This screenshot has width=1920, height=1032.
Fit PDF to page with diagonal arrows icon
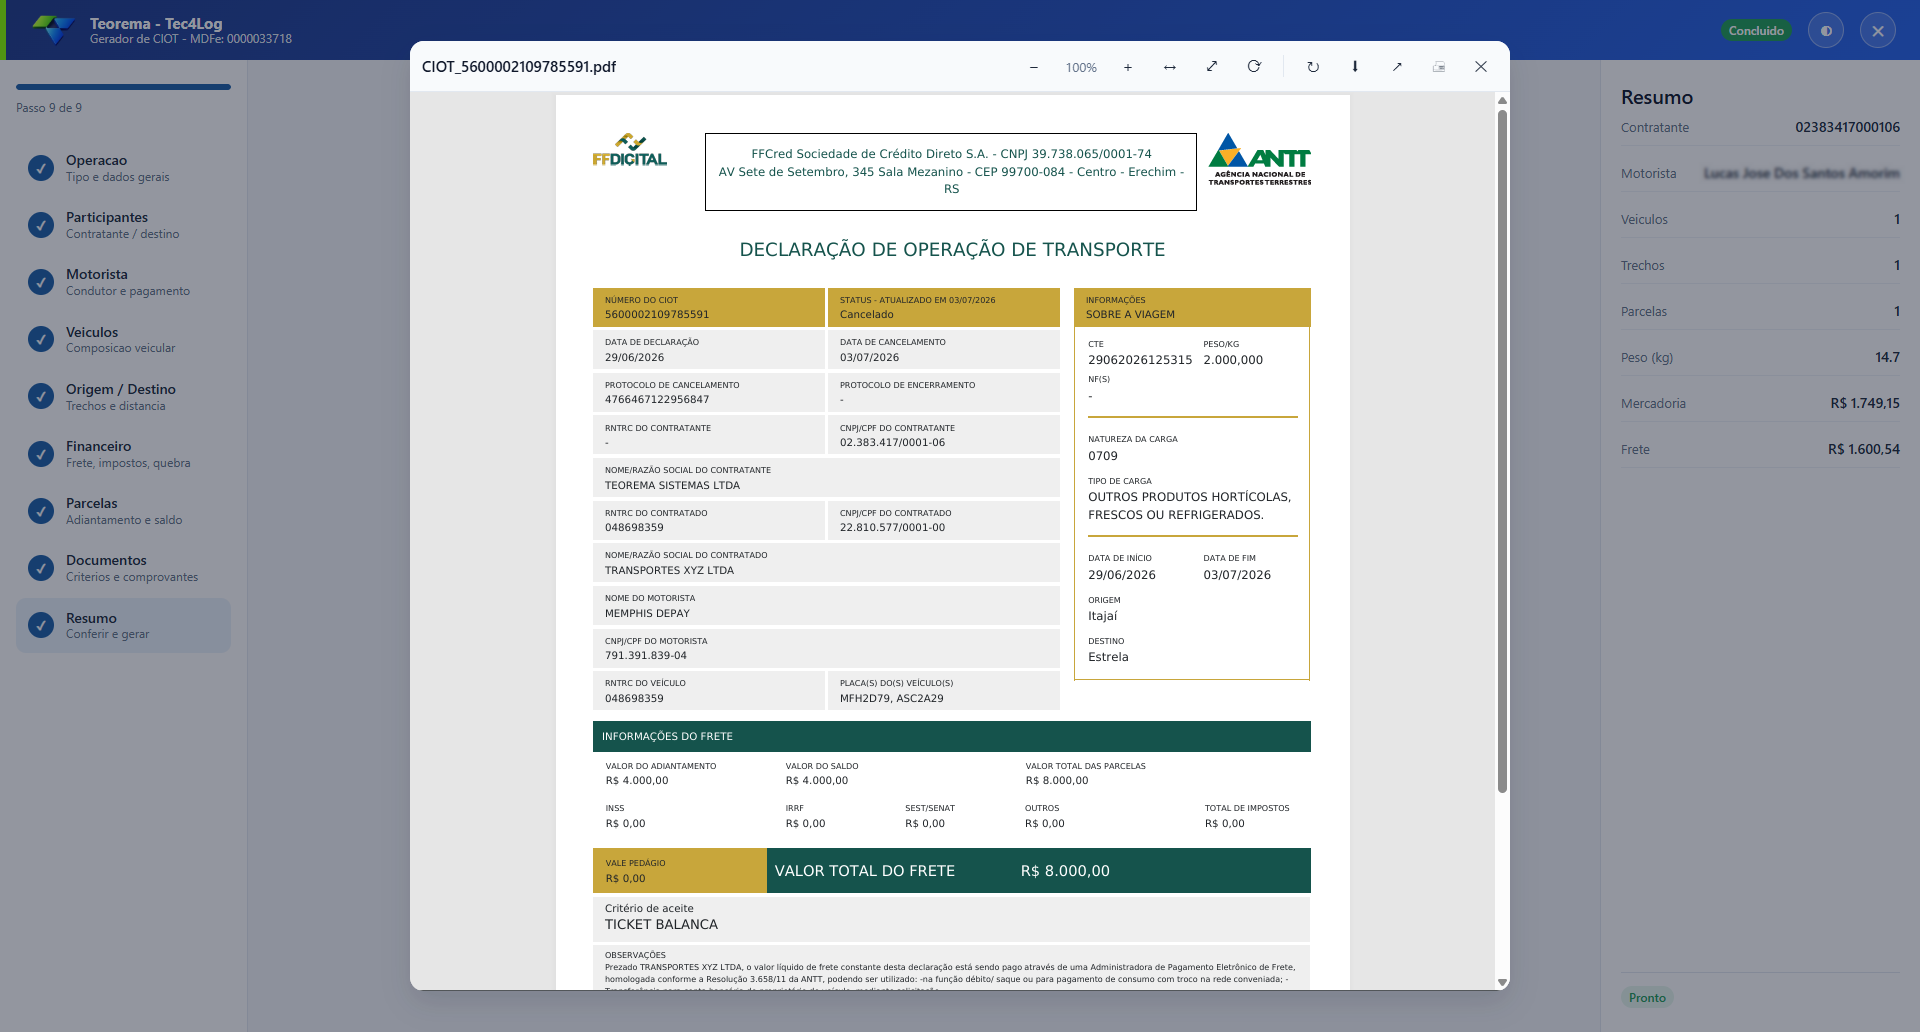click(x=1212, y=67)
